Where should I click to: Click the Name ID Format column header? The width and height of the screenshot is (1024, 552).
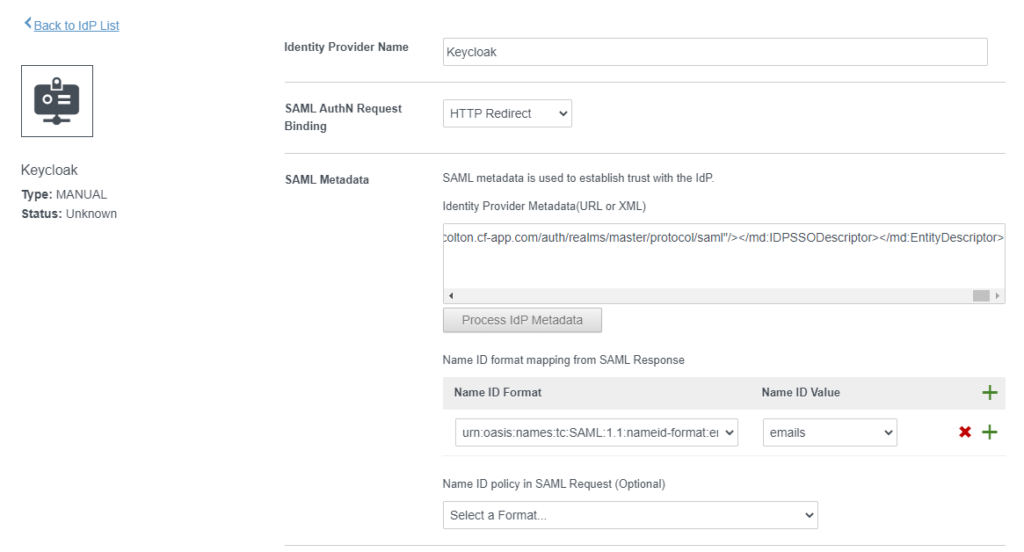pos(498,393)
